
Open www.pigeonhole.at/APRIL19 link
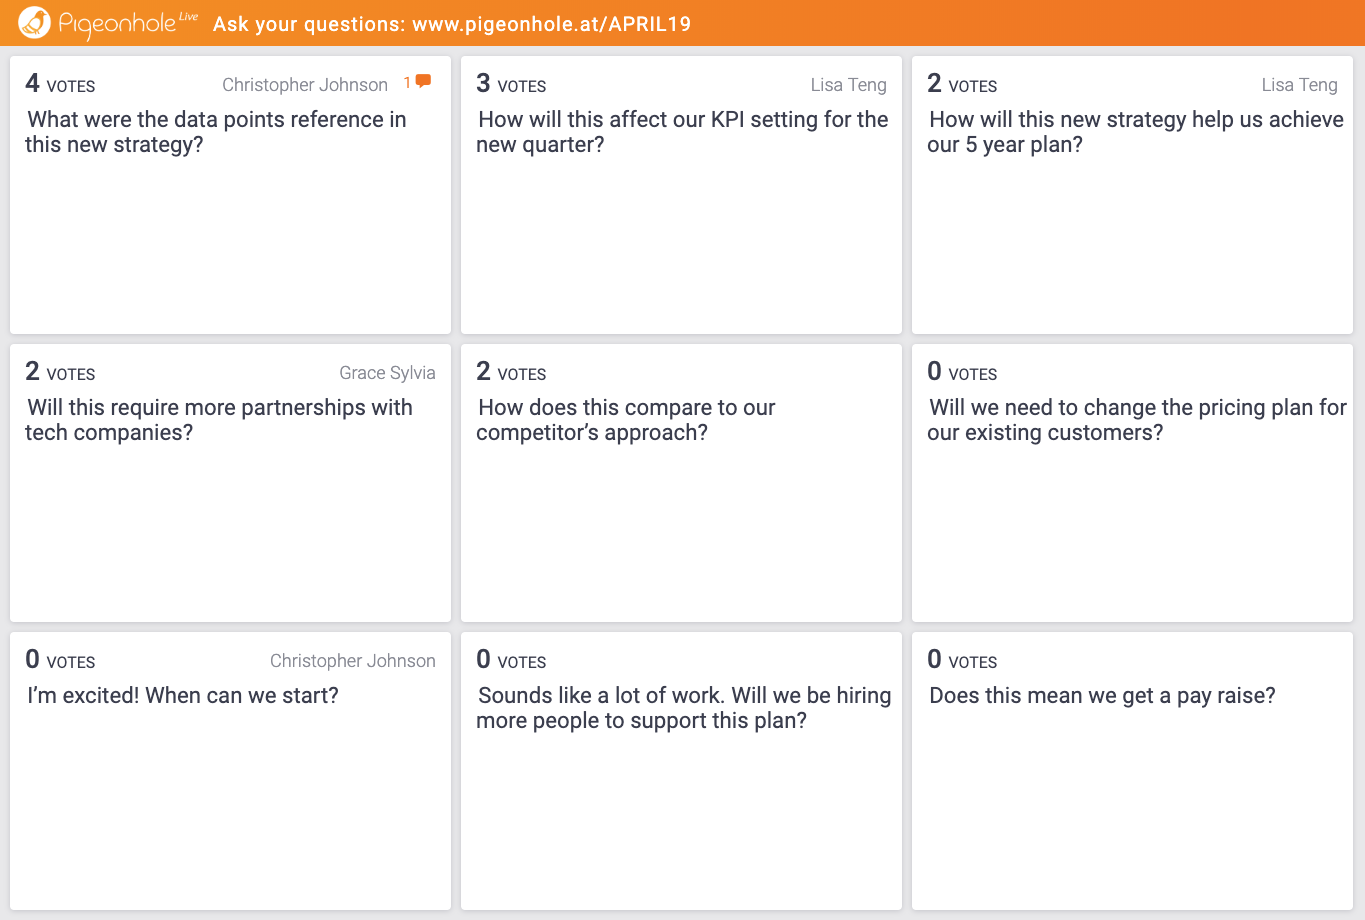pos(548,24)
